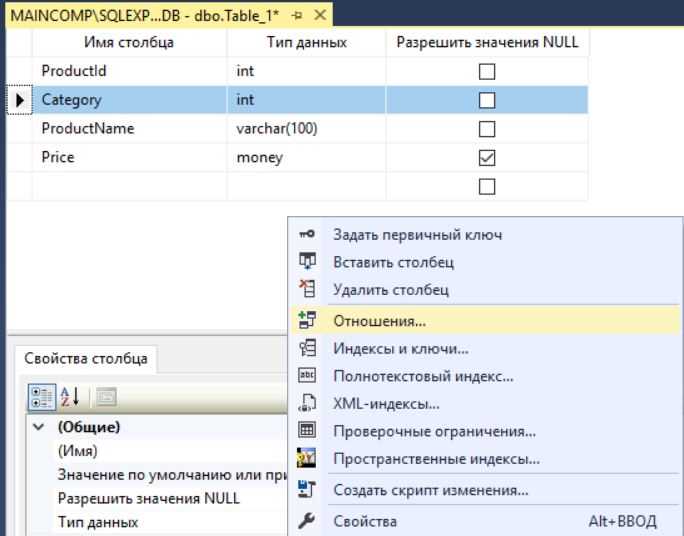Click the property pages icon in properties toolbar
Screen dimensions: 684x536
(x=106, y=397)
